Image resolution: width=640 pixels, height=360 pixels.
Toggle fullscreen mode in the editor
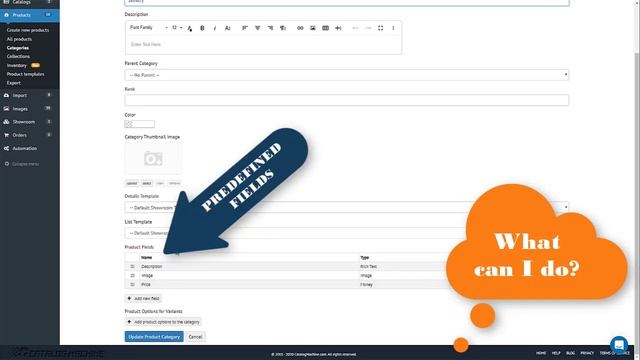(380, 28)
